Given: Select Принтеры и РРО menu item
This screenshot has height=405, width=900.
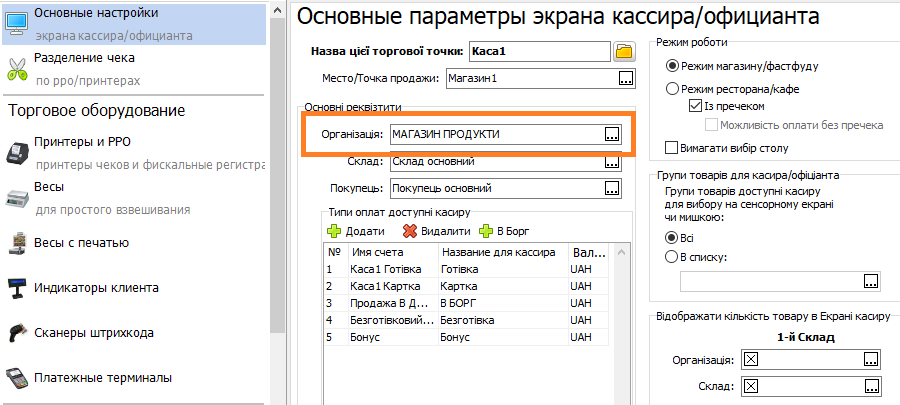Looking at the screenshot, I should point(134,153).
